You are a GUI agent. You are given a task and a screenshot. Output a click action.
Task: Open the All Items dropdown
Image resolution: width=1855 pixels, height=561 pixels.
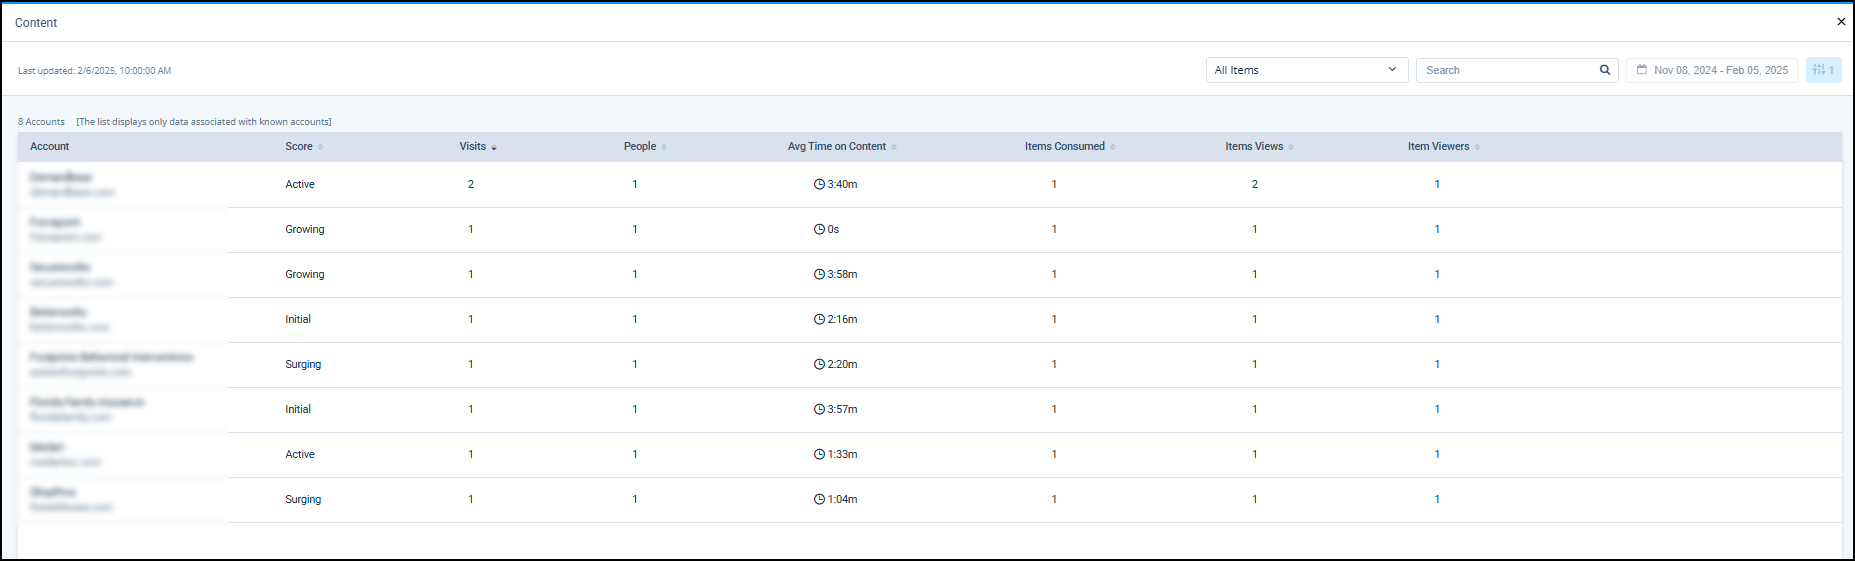pyautogui.click(x=1307, y=70)
